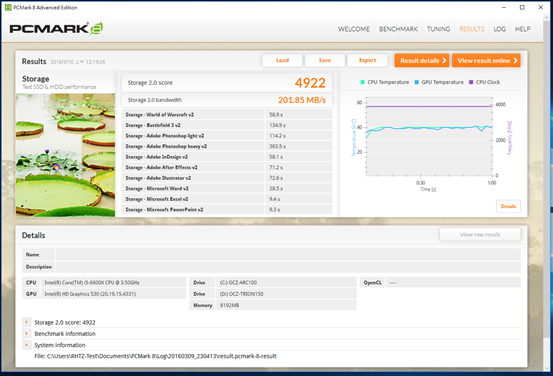Expand the System information section
Viewport: 553px width, 376px height.
click(x=26, y=345)
